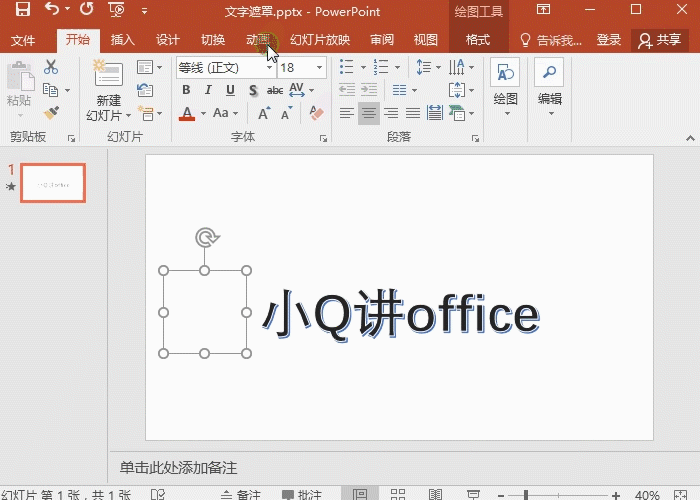Open the File (文件) tab
The width and height of the screenshot is (700, 500).
(x=23, y=40)
